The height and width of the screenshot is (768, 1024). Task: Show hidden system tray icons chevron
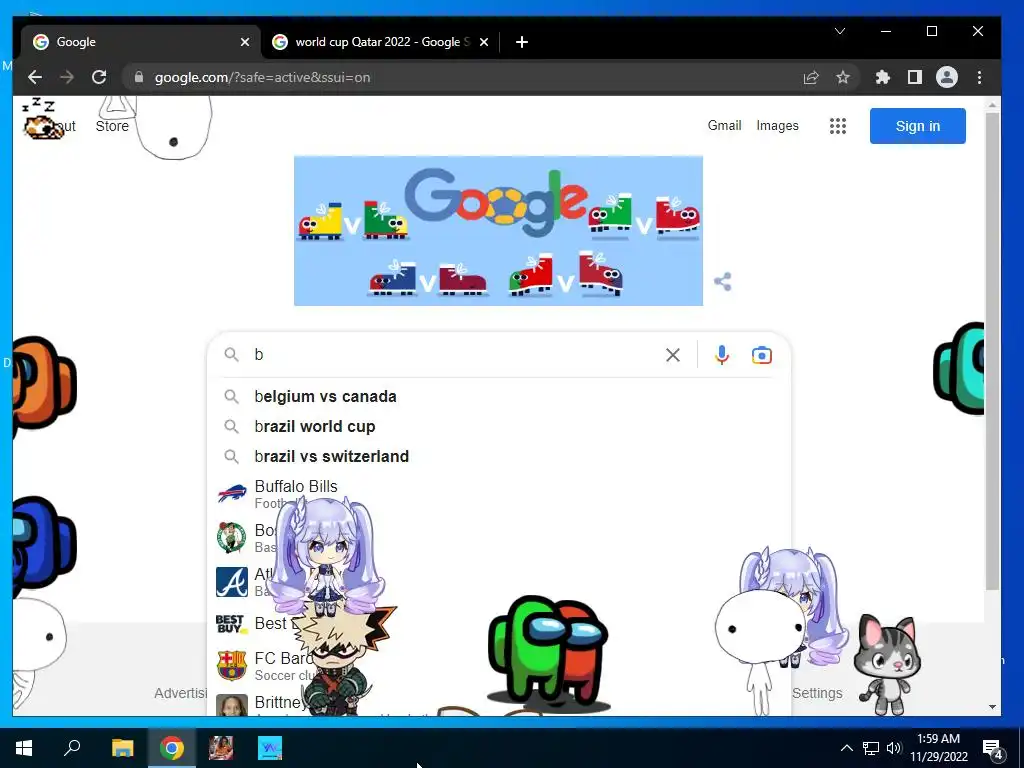[846, 748]
